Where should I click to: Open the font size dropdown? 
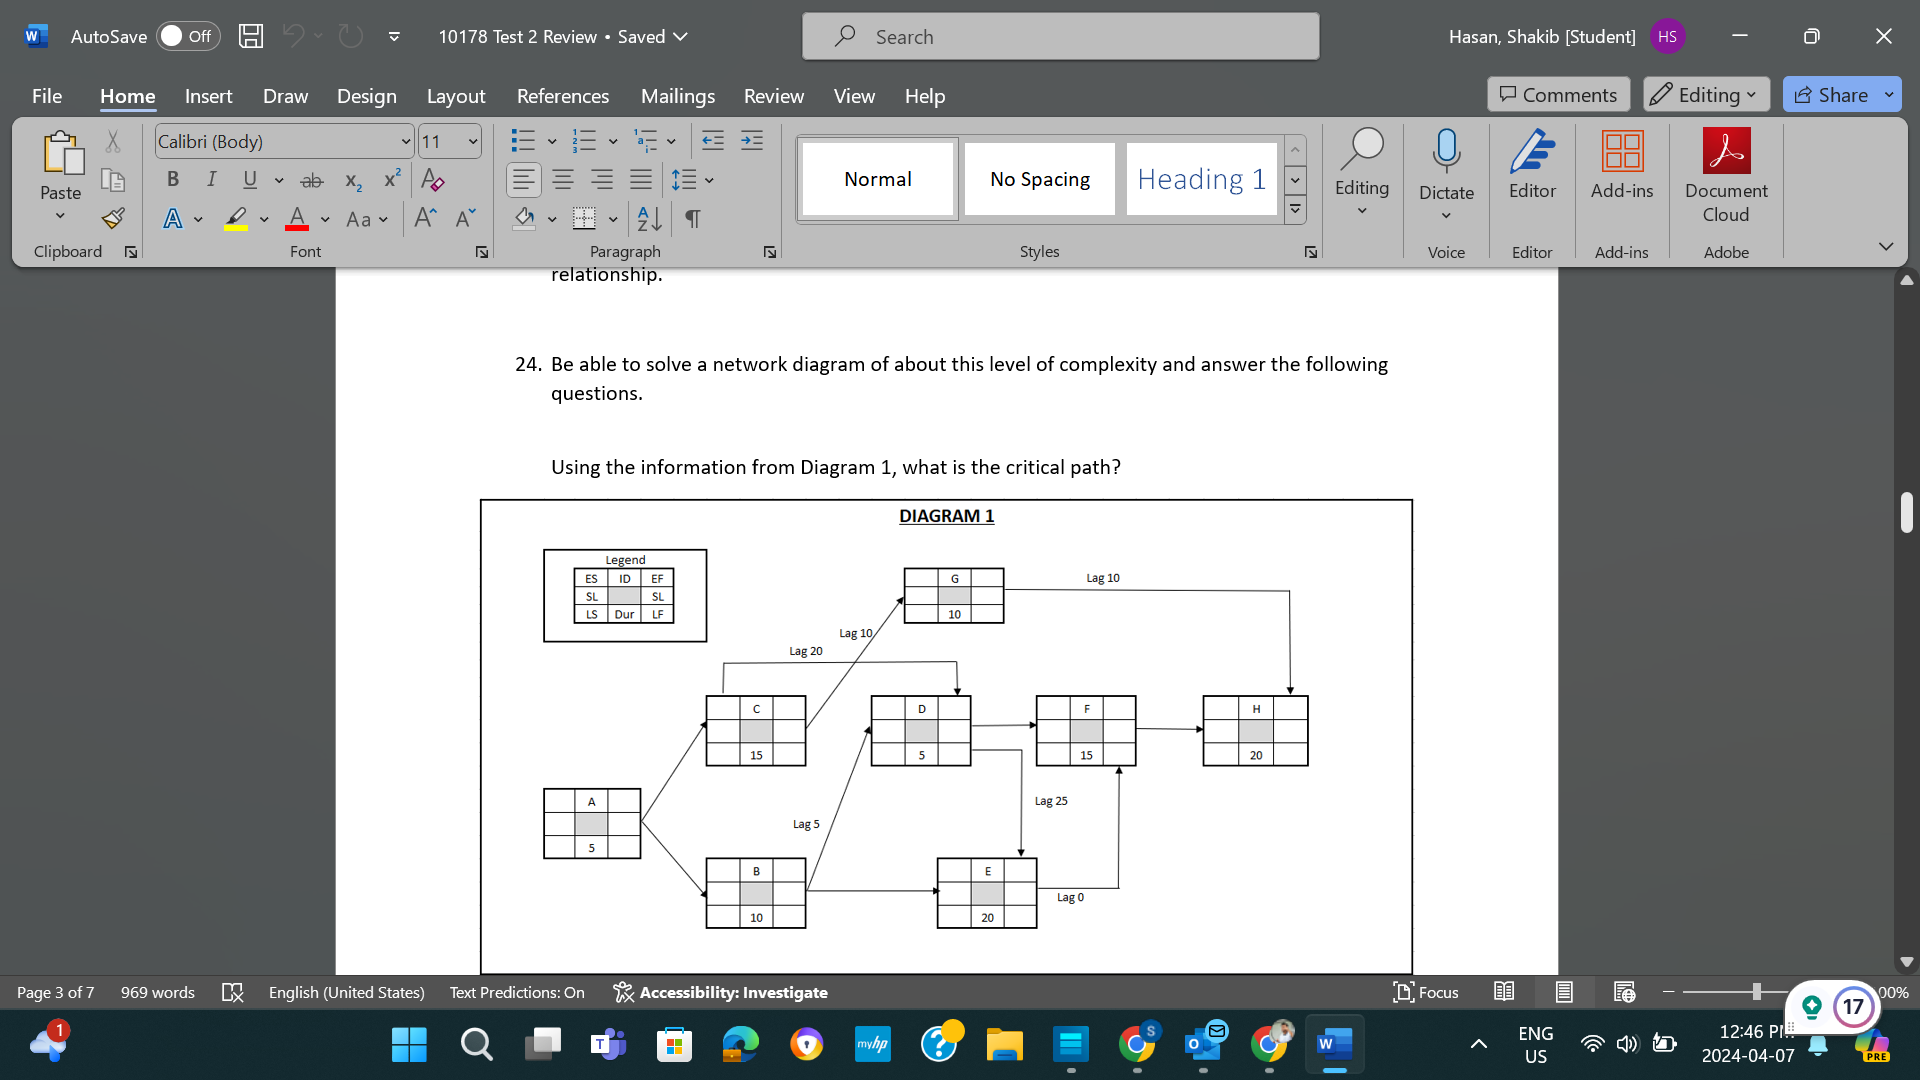tap(471, 141)
